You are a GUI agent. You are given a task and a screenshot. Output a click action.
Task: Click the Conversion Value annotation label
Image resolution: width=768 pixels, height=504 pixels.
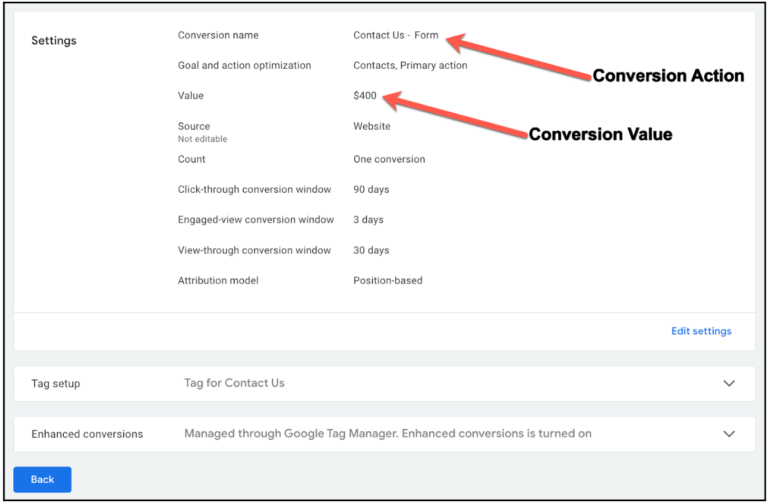600,134
